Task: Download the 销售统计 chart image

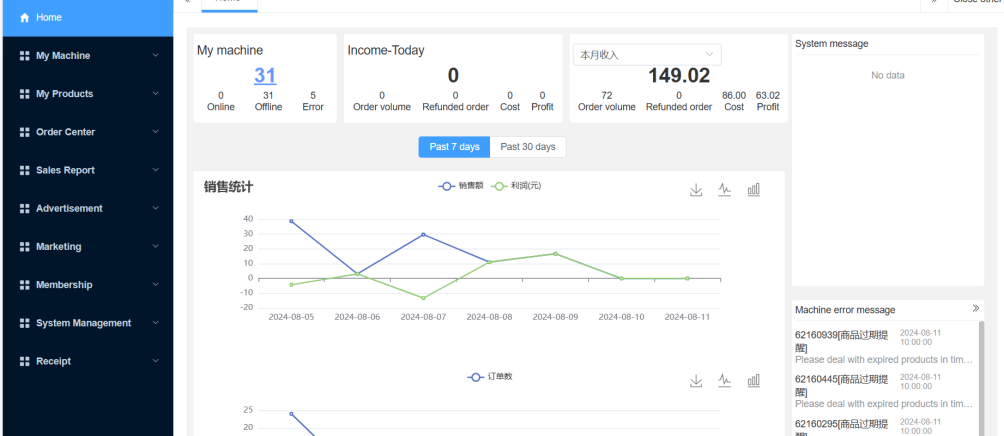Action: click(696, 190)
